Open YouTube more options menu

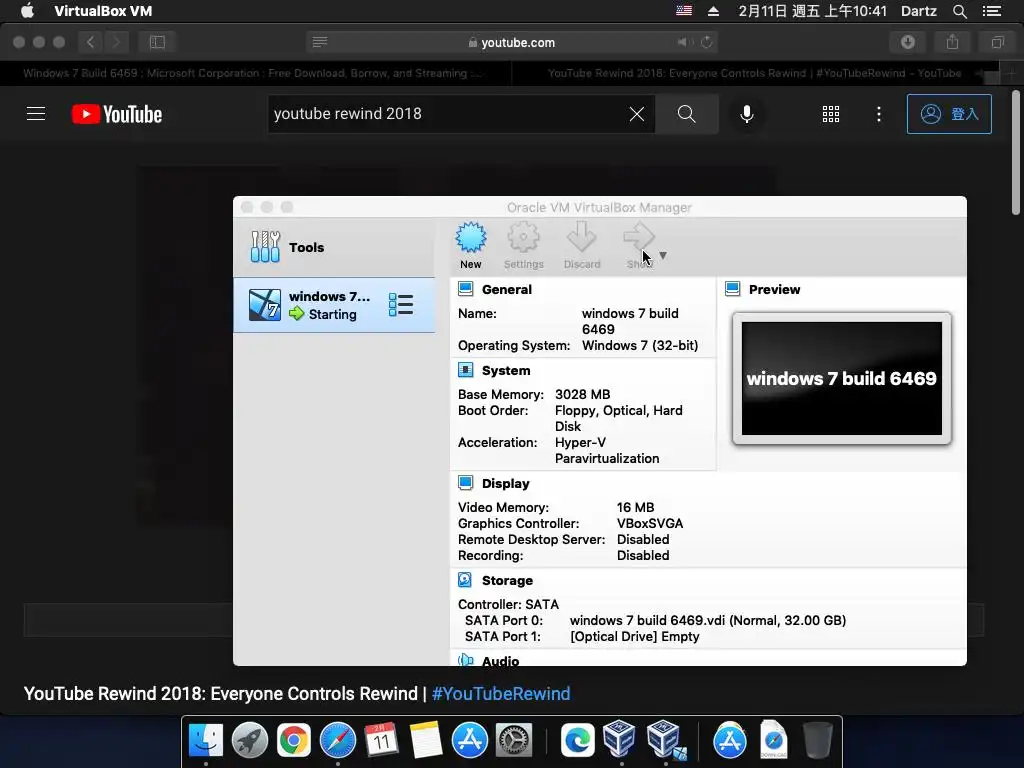click(878, 114)
